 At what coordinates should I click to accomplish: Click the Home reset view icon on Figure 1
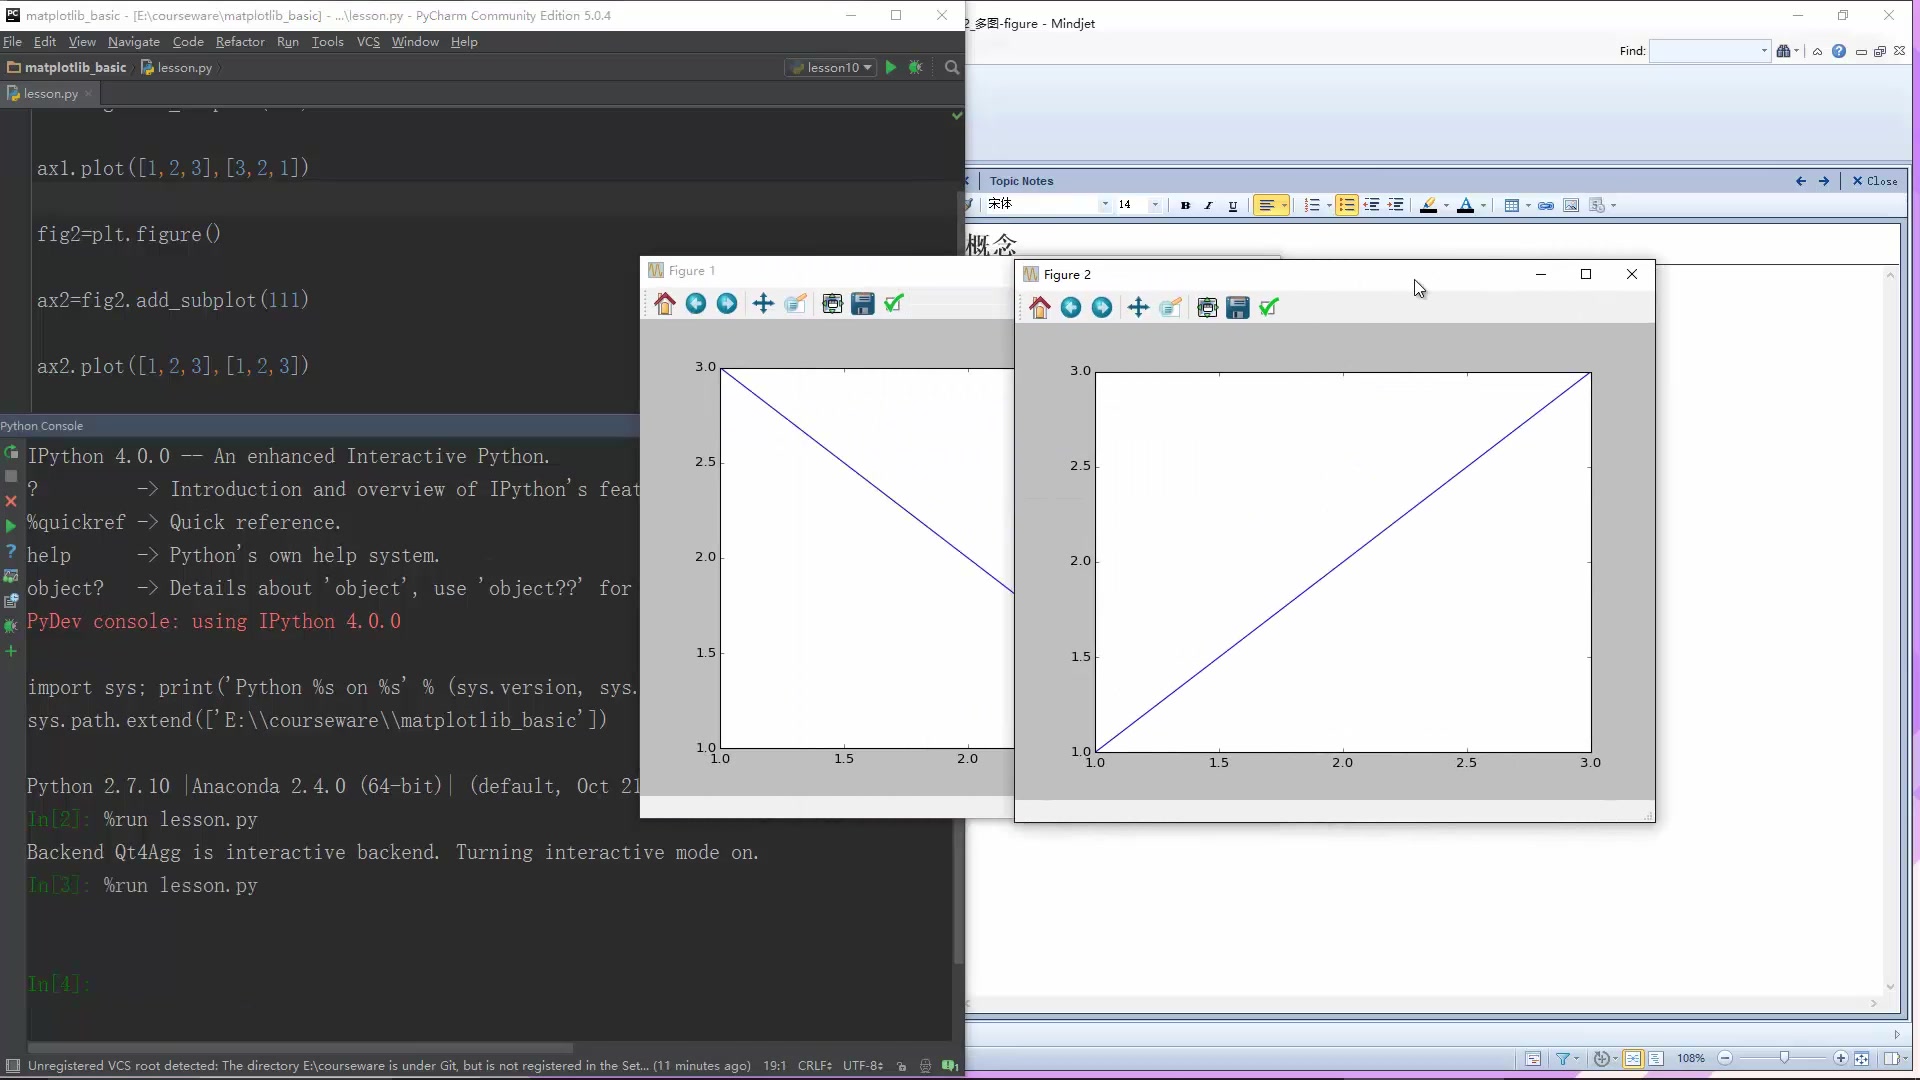(665, 303)
